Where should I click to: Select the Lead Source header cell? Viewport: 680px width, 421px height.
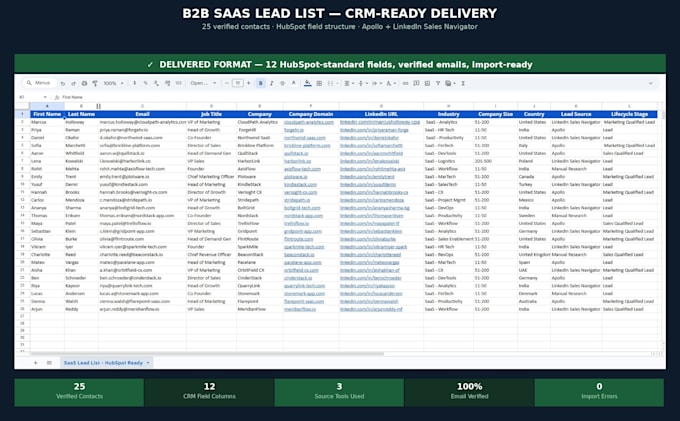(x=576, y=114)
